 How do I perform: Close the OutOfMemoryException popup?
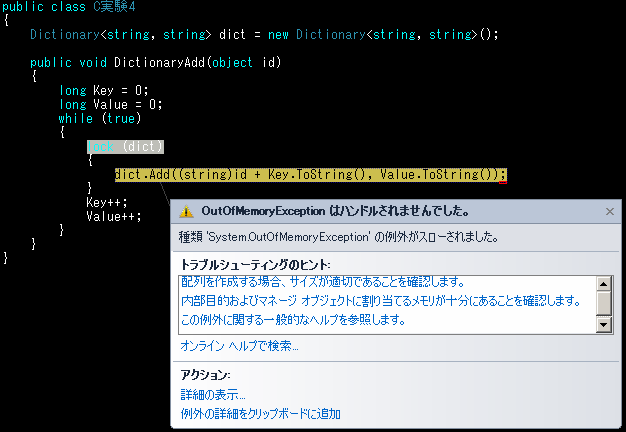coord(609,212)
